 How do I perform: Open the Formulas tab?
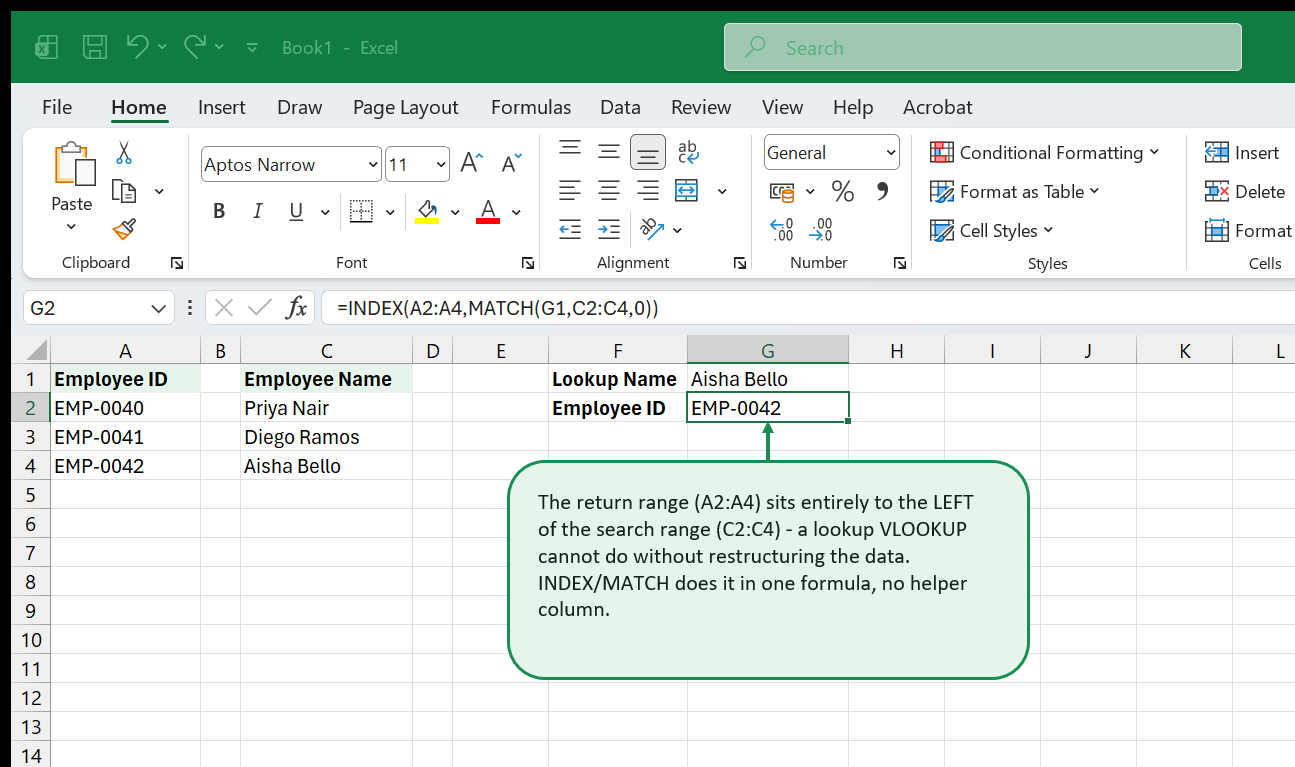click(531, 107)
